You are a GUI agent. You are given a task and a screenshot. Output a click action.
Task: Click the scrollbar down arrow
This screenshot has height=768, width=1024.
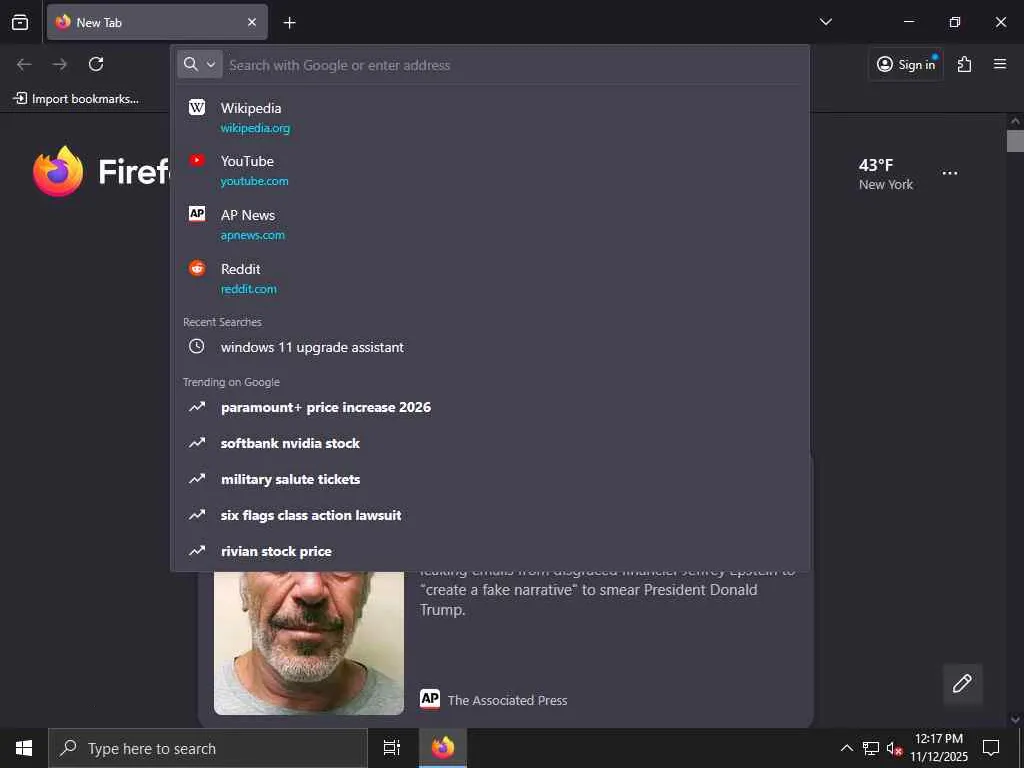pos(1015,720)
